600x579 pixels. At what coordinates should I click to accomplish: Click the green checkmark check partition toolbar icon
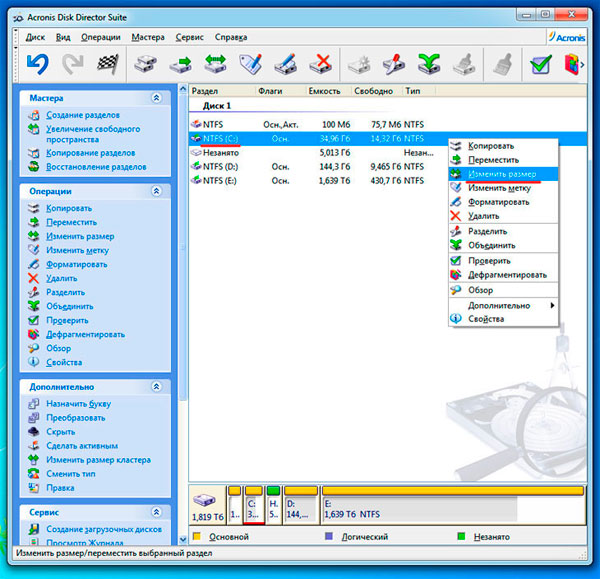(x=541, y=65)
